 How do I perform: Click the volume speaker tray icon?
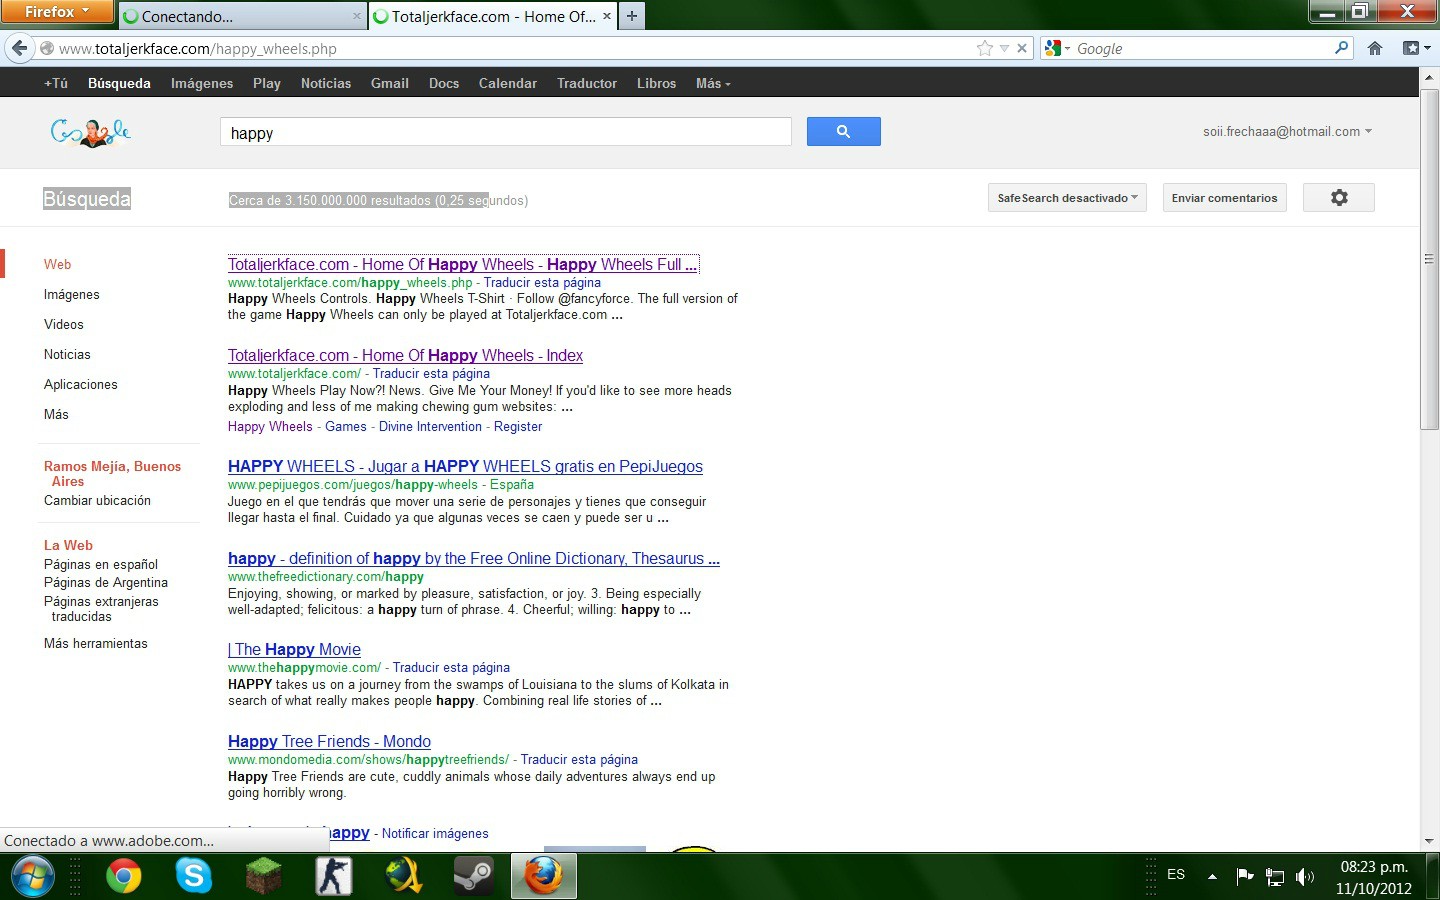(x=1305, y=877)
